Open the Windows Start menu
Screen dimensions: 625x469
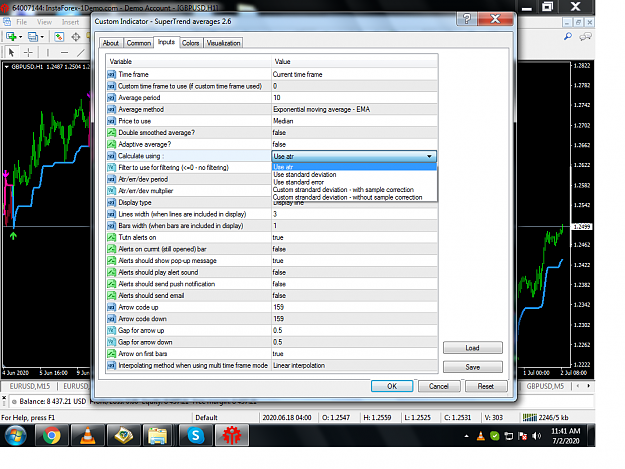16,435
